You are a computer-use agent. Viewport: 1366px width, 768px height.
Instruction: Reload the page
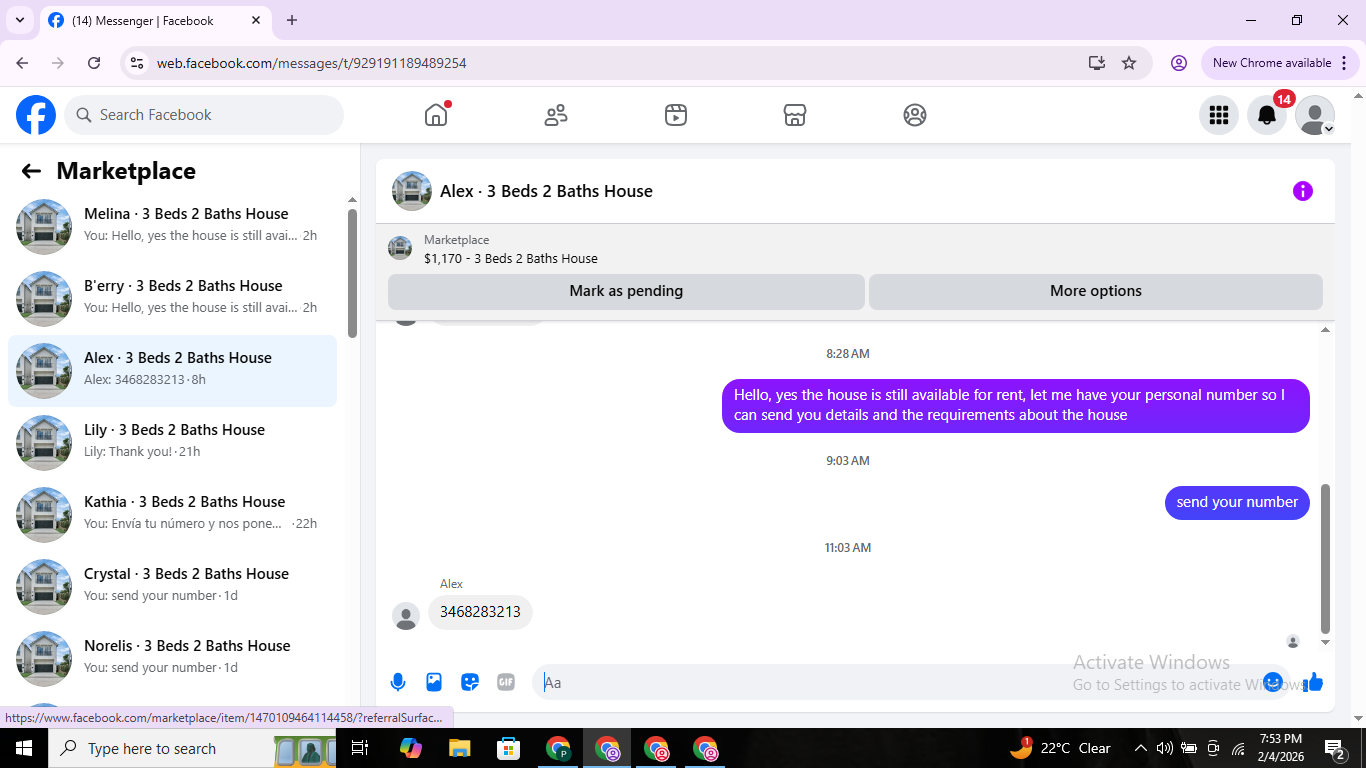(x=94, y=63)
